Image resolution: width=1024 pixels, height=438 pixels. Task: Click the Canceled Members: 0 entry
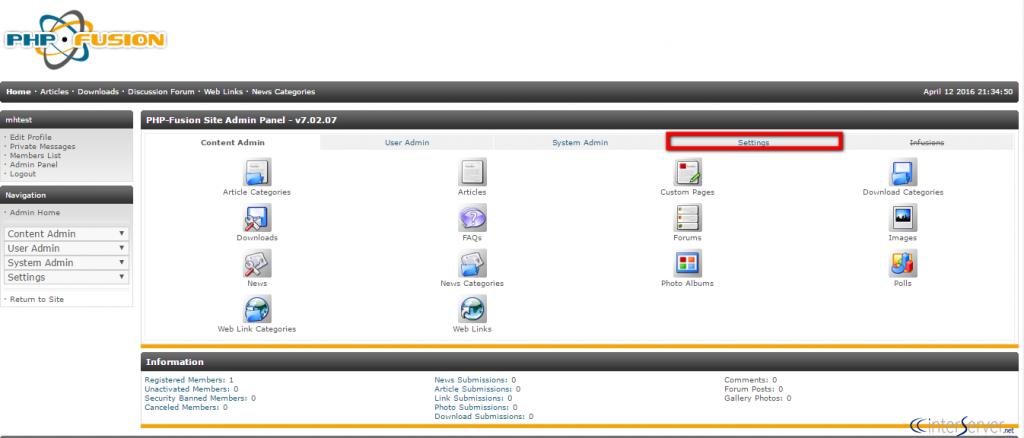coord(186,407)
